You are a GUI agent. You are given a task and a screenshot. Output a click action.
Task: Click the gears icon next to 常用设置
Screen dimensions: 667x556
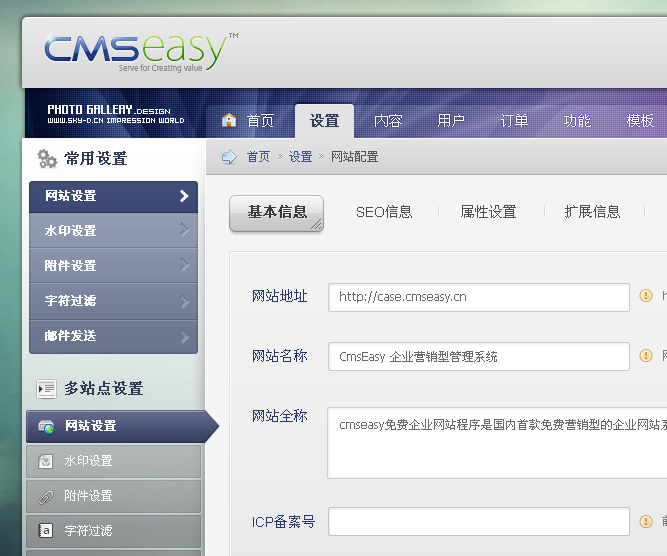coord(47,159)
